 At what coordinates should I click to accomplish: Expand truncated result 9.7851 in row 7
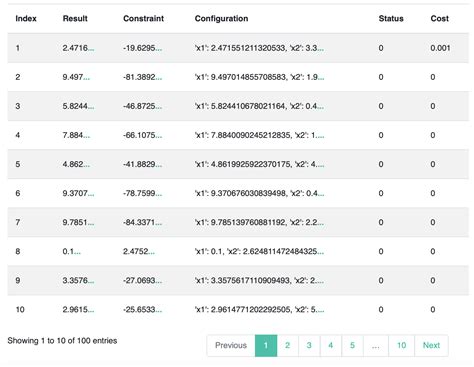(91, 223)
